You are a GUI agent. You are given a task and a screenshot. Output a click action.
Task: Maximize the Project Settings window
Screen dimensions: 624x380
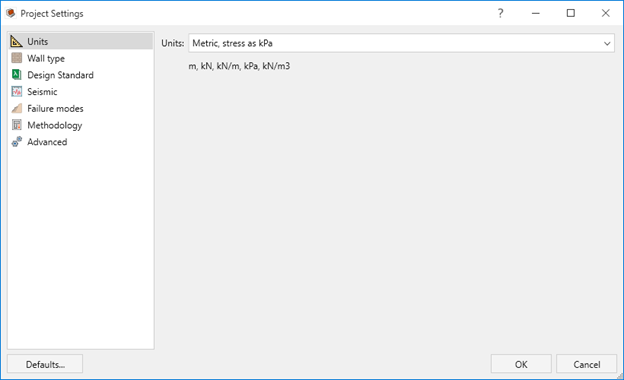point(571,13)
